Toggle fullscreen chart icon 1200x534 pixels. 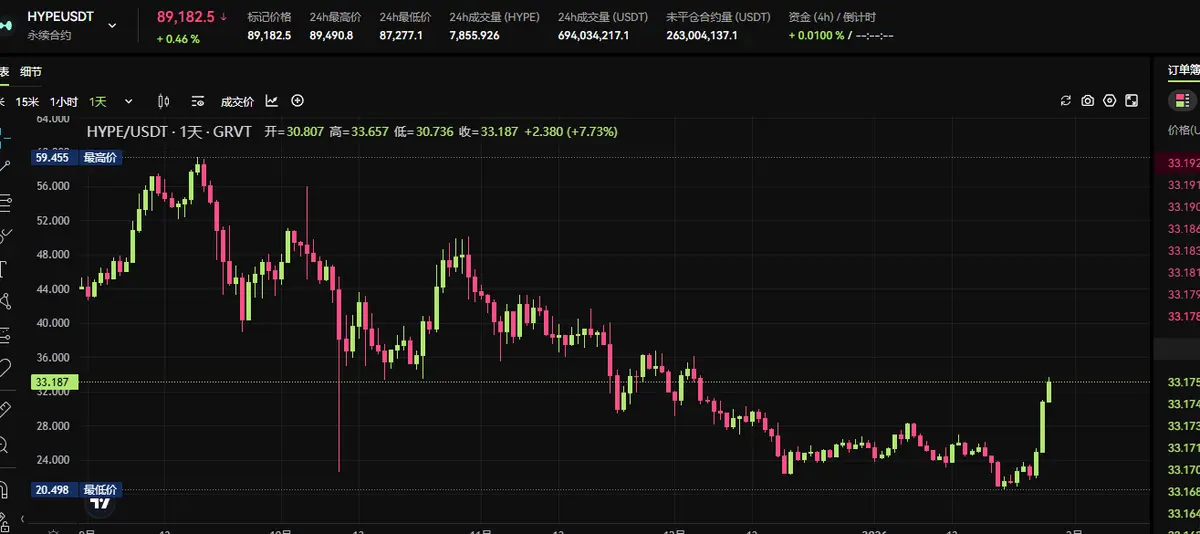(1132, 101)
